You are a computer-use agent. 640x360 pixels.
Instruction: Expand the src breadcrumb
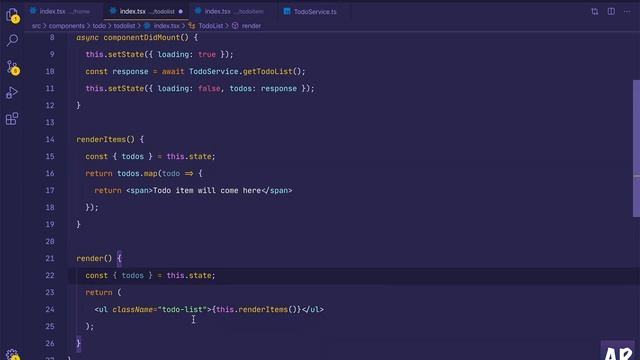36,26
